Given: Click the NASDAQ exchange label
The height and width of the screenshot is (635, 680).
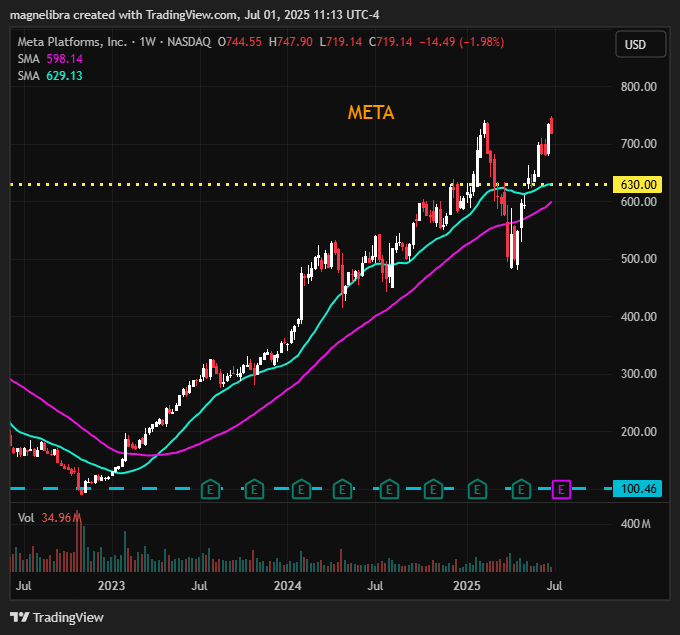Looking at the screenshot, I should coord(189,42).
